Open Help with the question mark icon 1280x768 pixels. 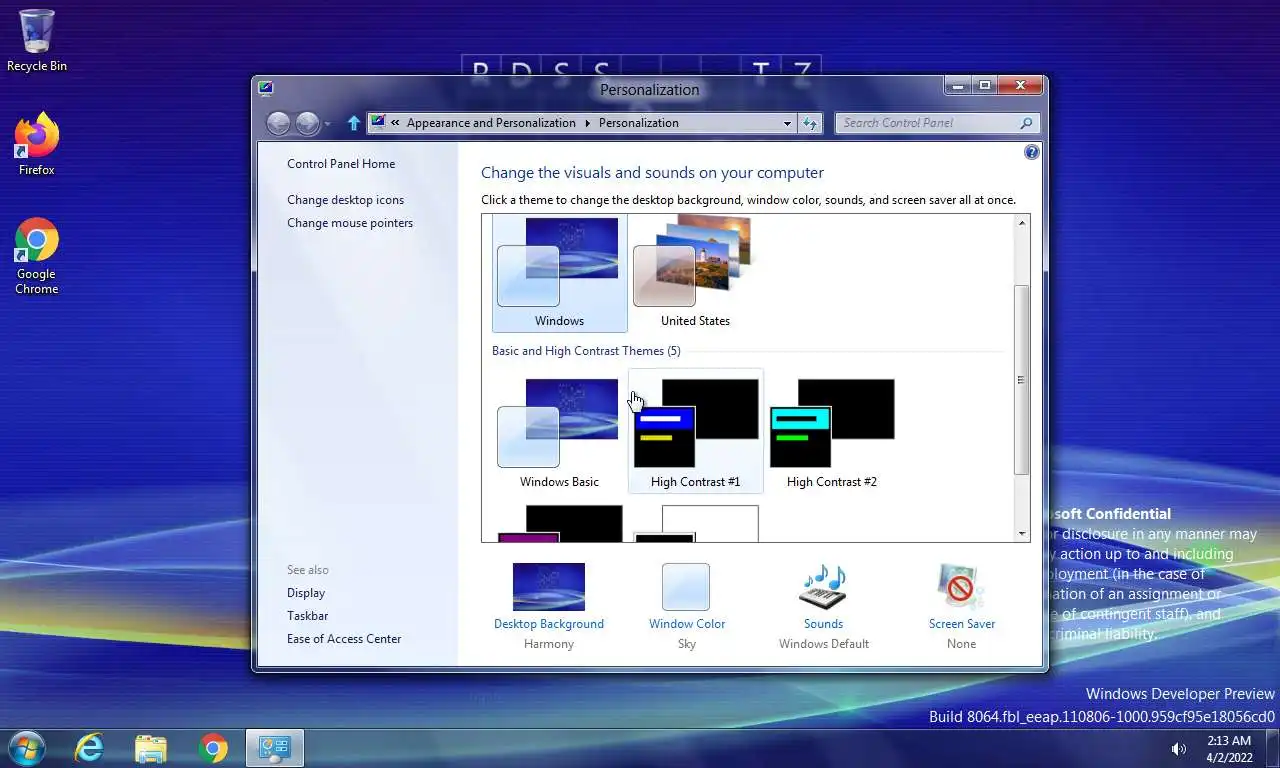point(1032,152)
